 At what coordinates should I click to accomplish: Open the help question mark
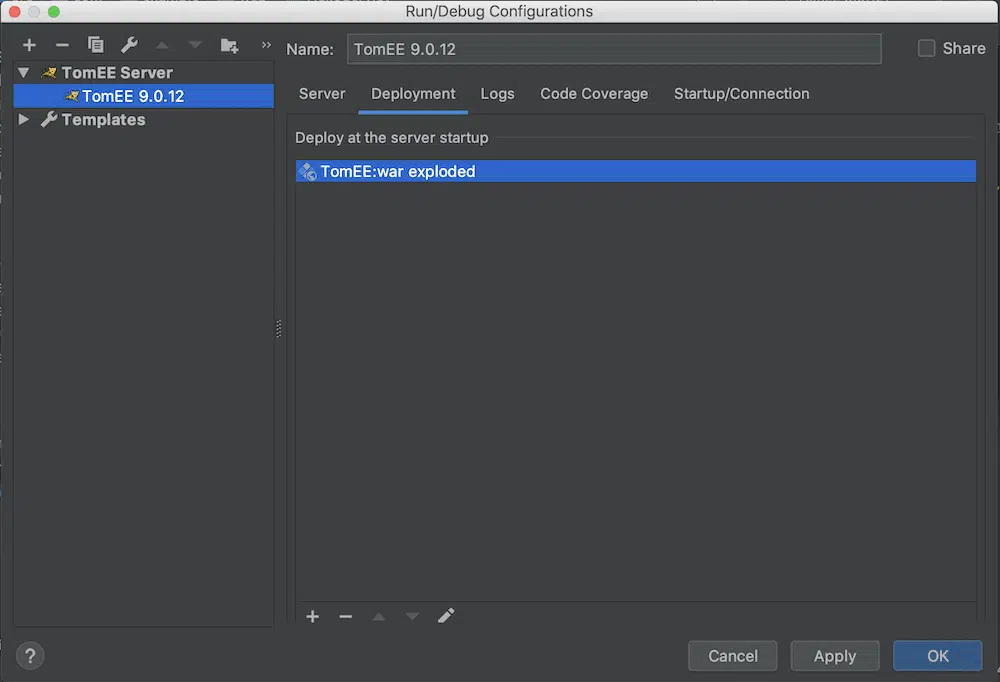tap(30, 656)
